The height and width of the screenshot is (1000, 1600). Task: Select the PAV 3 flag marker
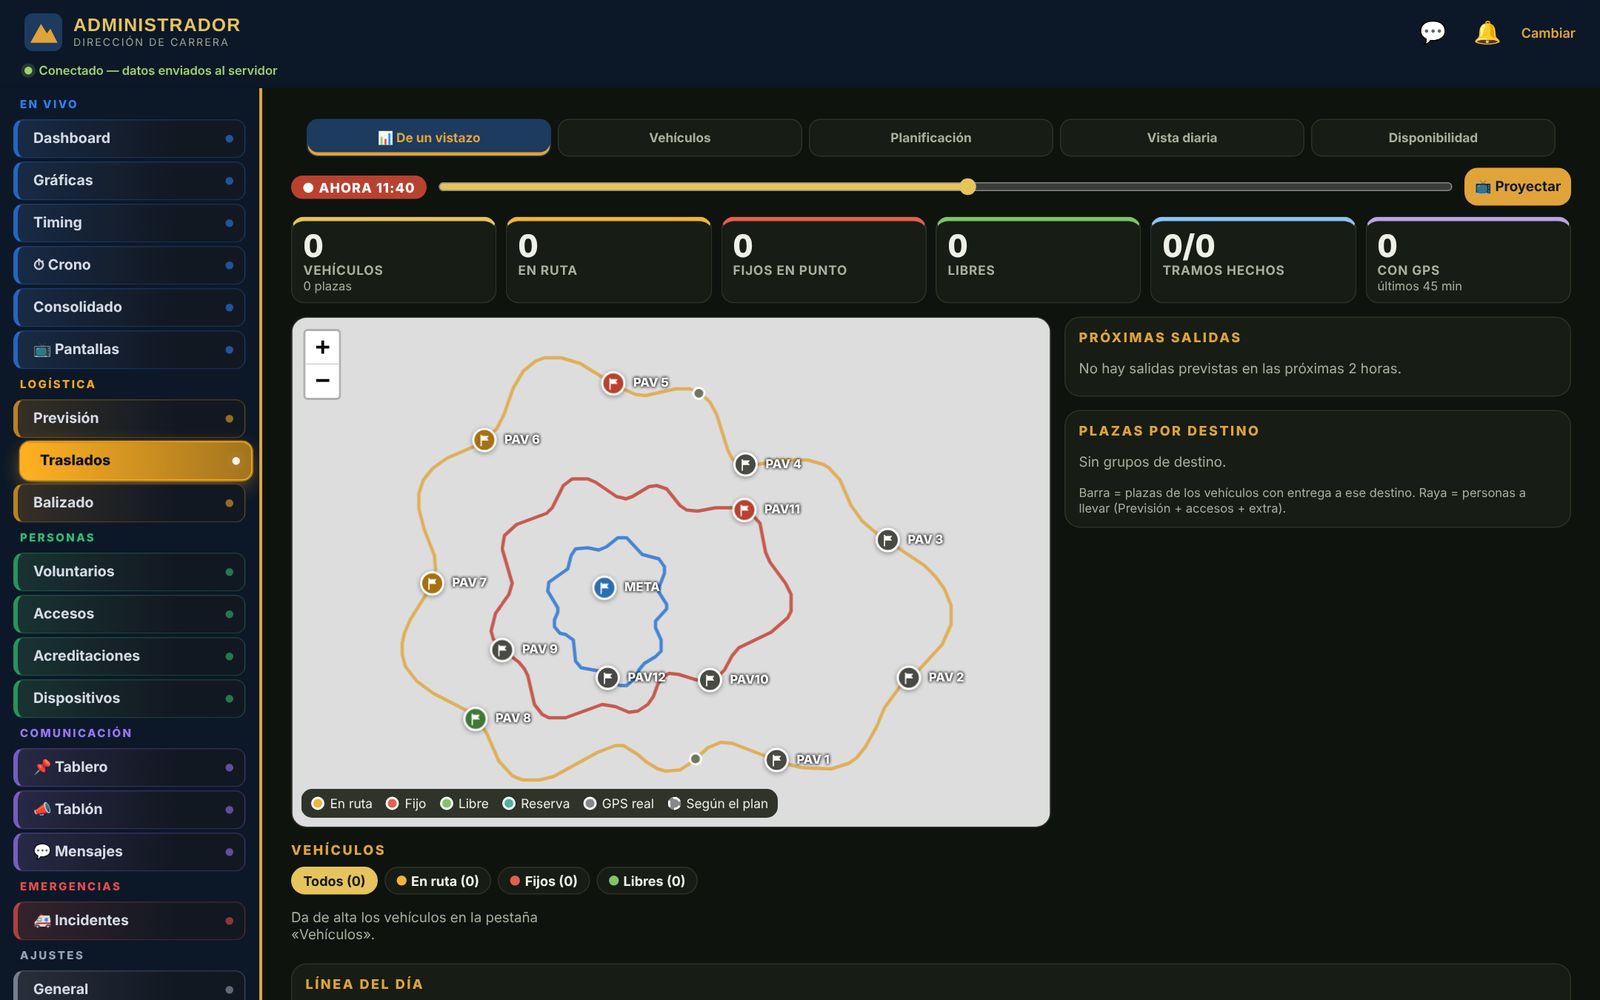point(887,540)
